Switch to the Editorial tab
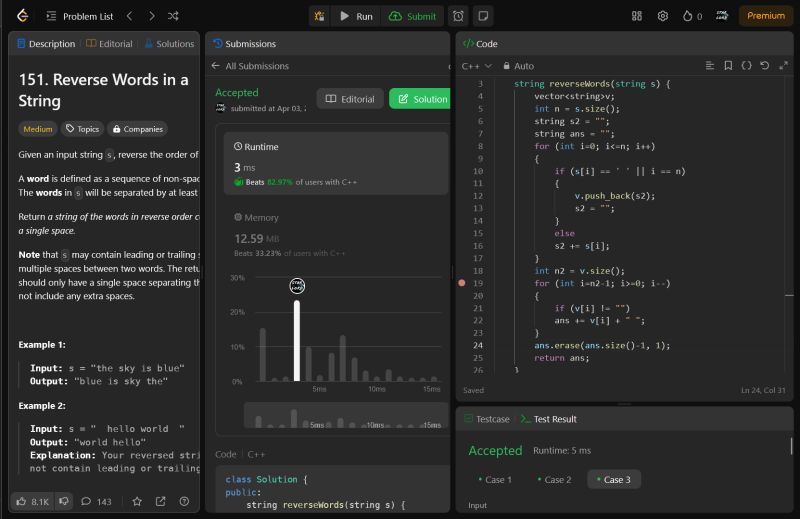 (x=109, y=44)
